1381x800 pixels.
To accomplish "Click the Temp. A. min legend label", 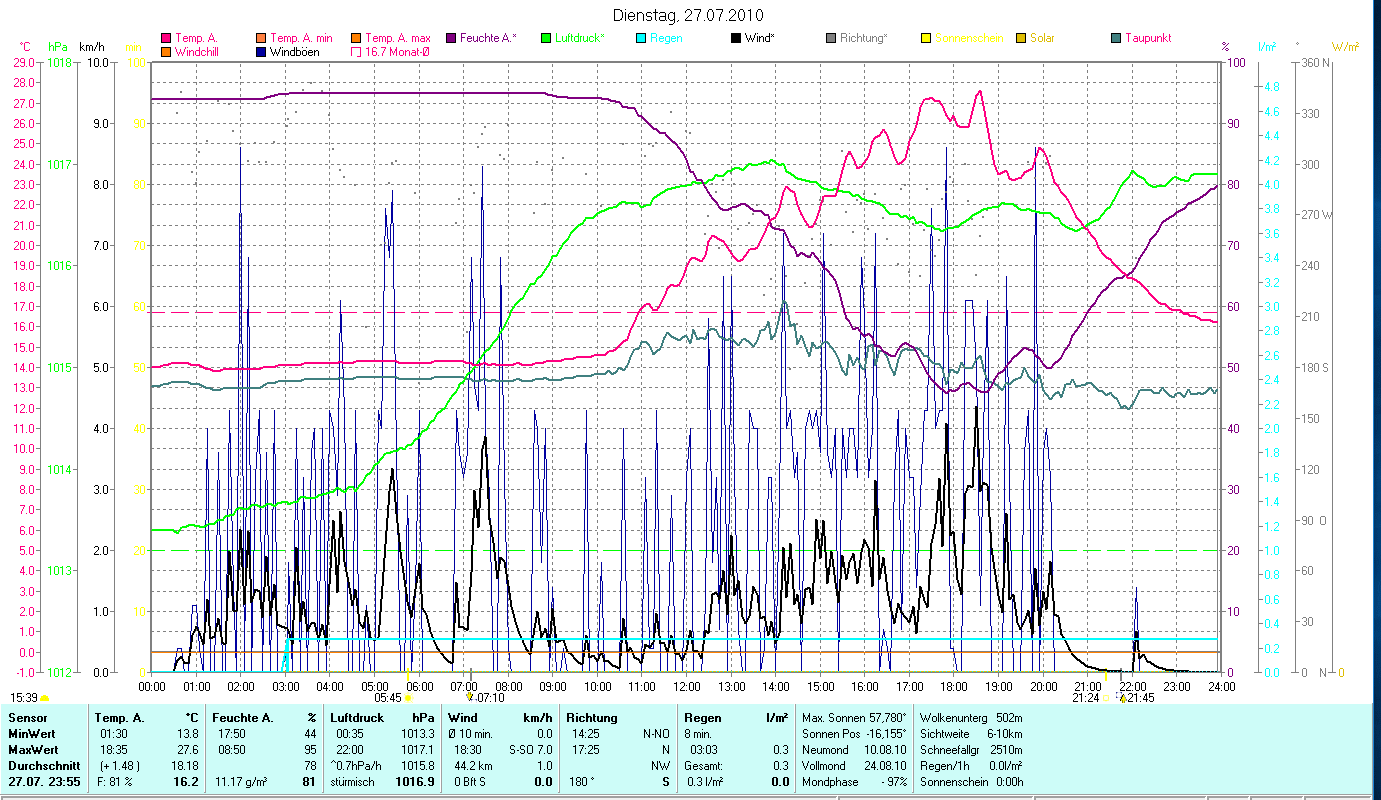I will (301, 38).
